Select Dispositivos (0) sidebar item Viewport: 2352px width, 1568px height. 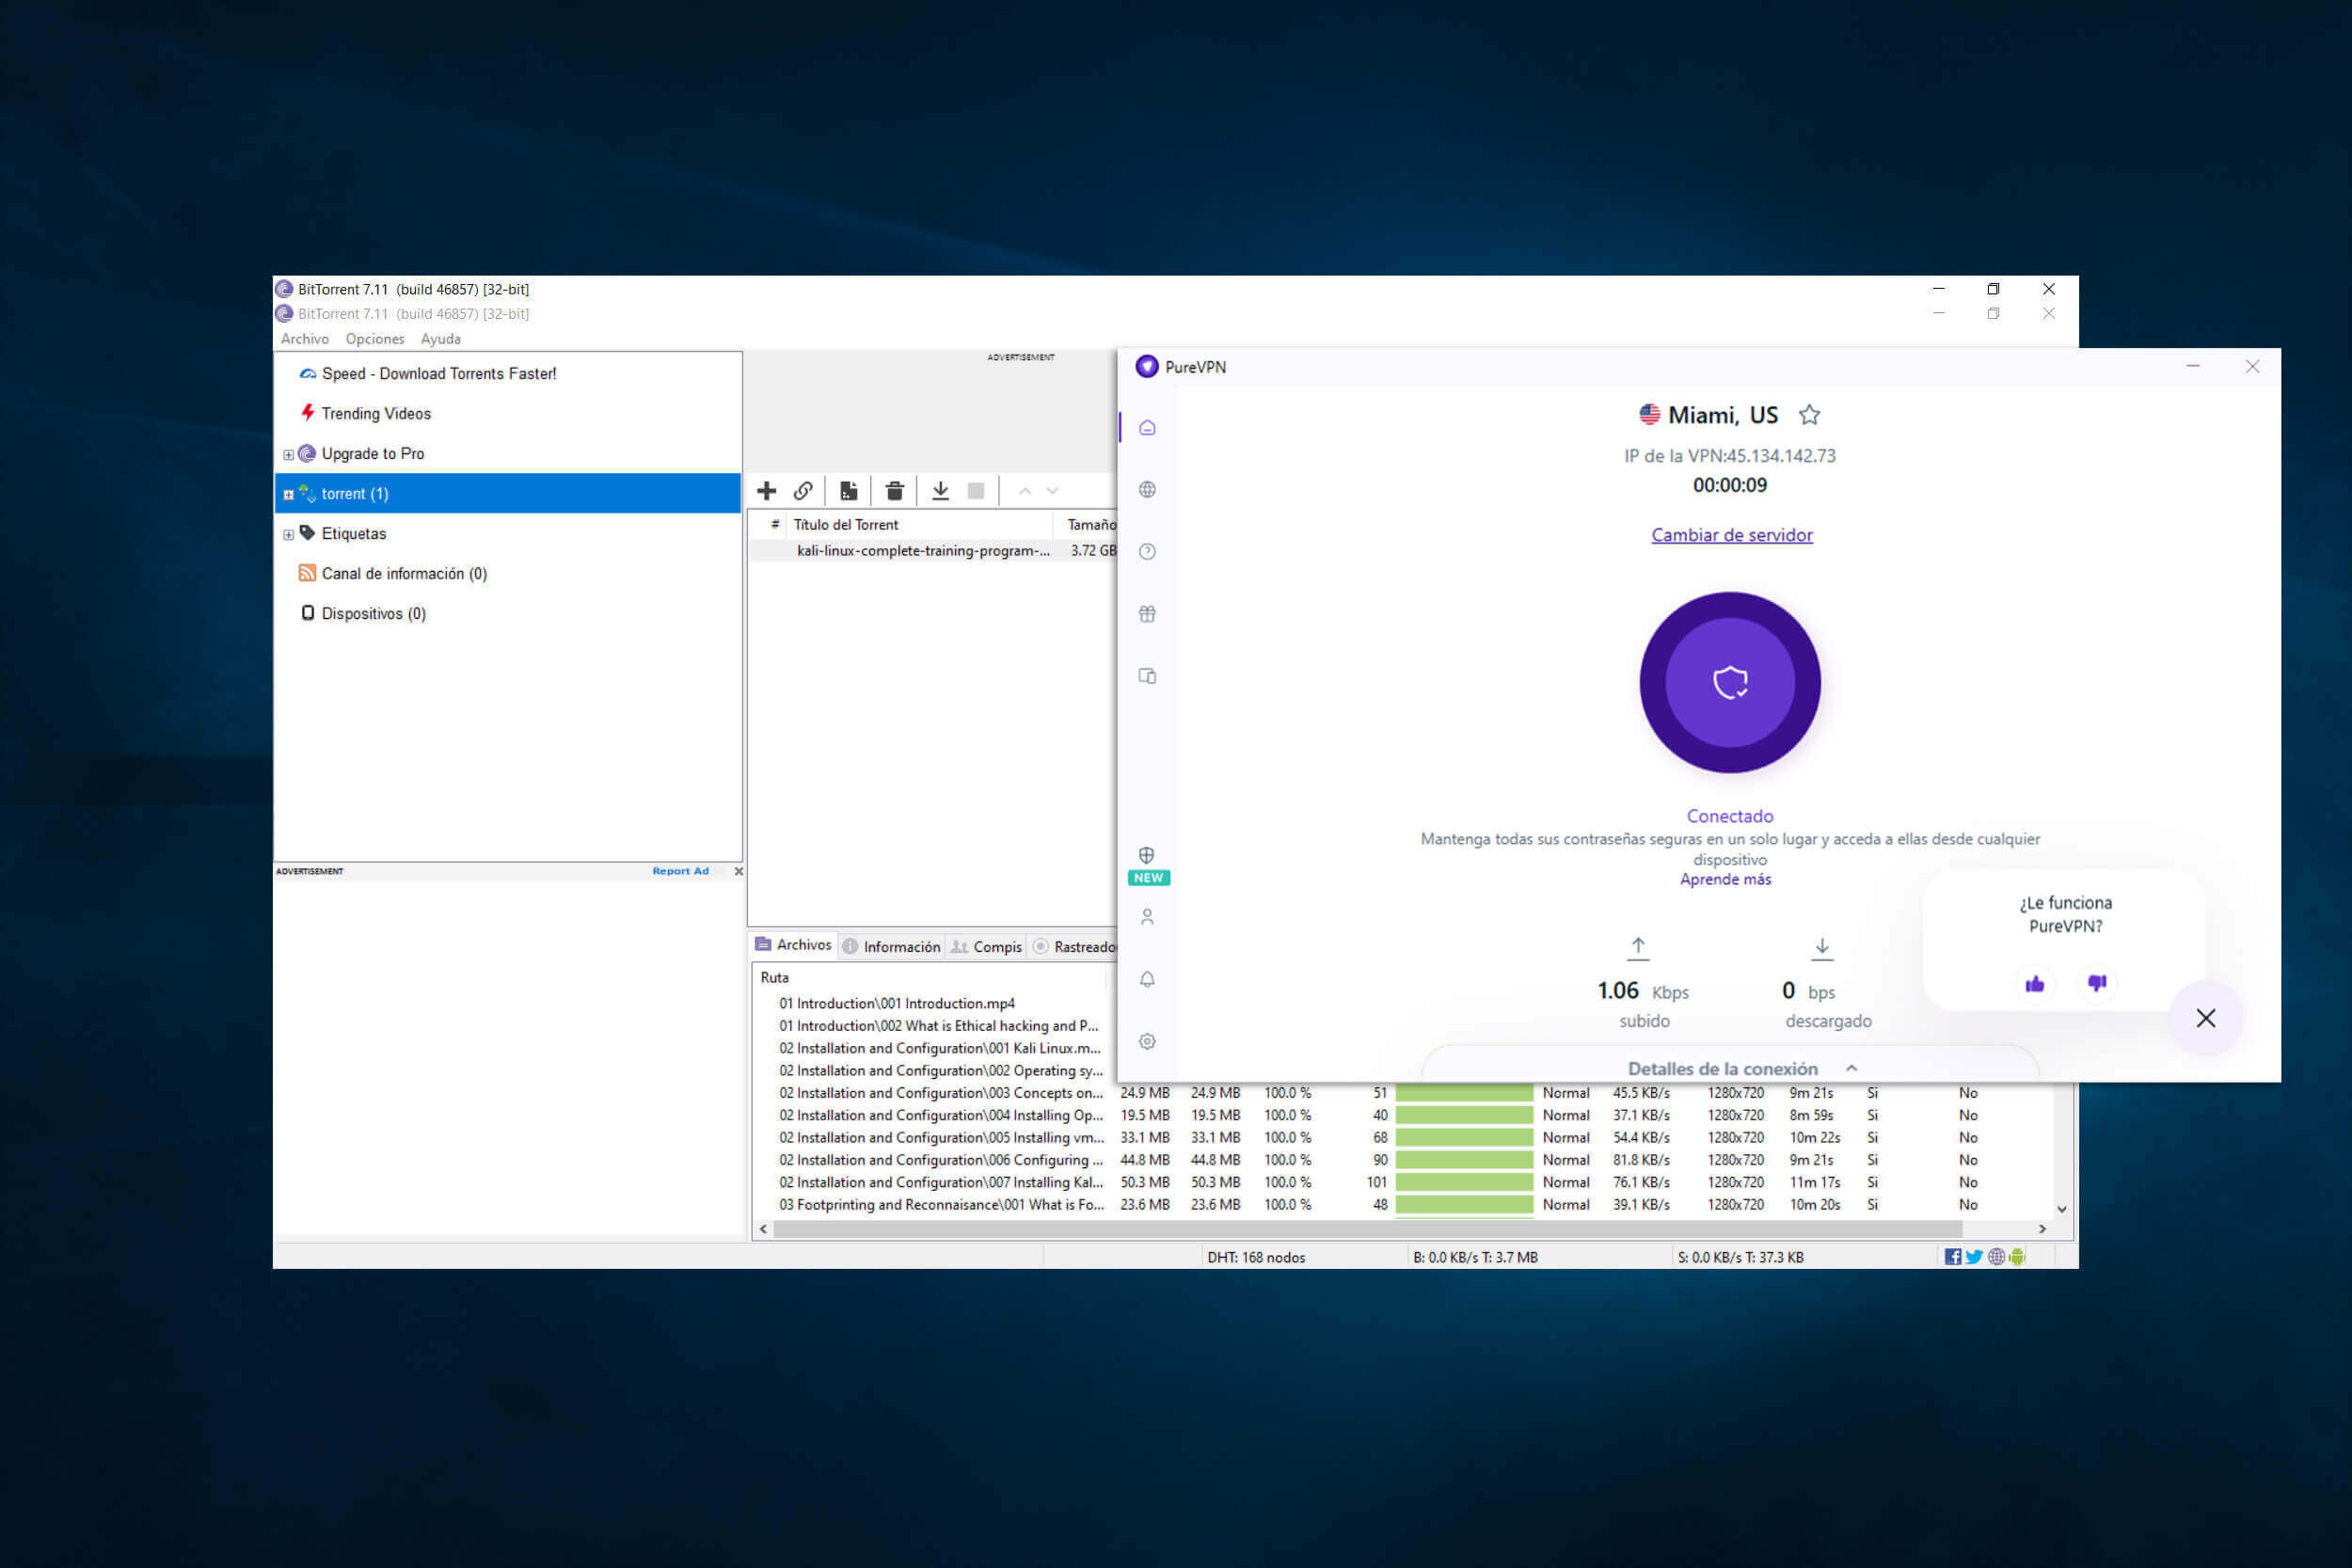click(373, 614)
